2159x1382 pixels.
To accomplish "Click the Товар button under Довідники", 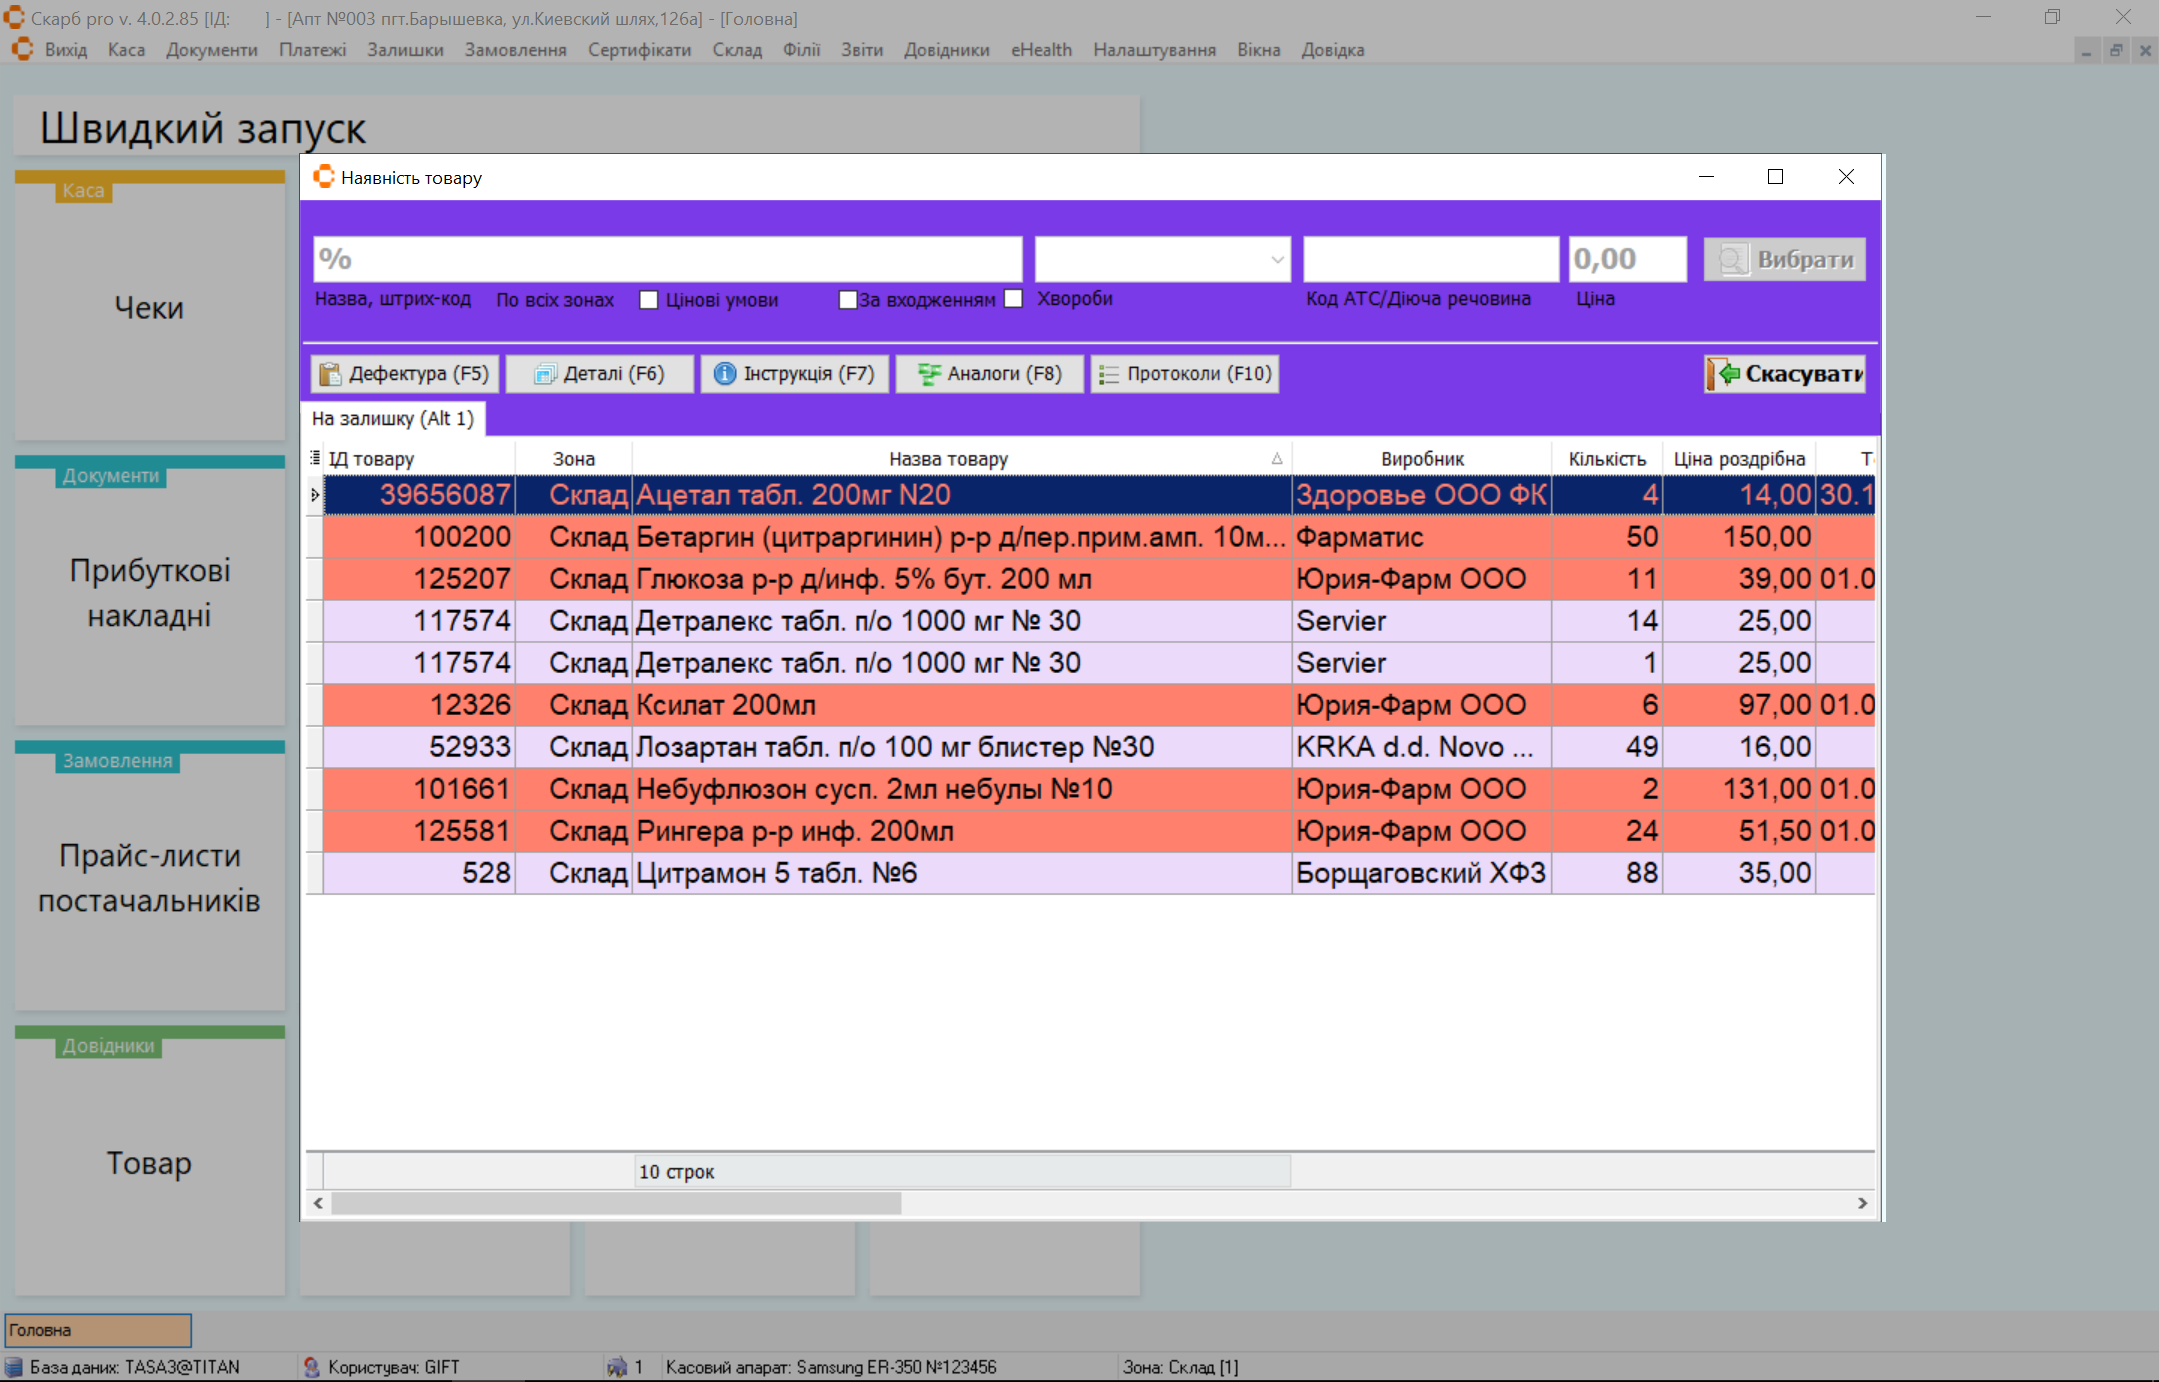I will [148, 1163].
